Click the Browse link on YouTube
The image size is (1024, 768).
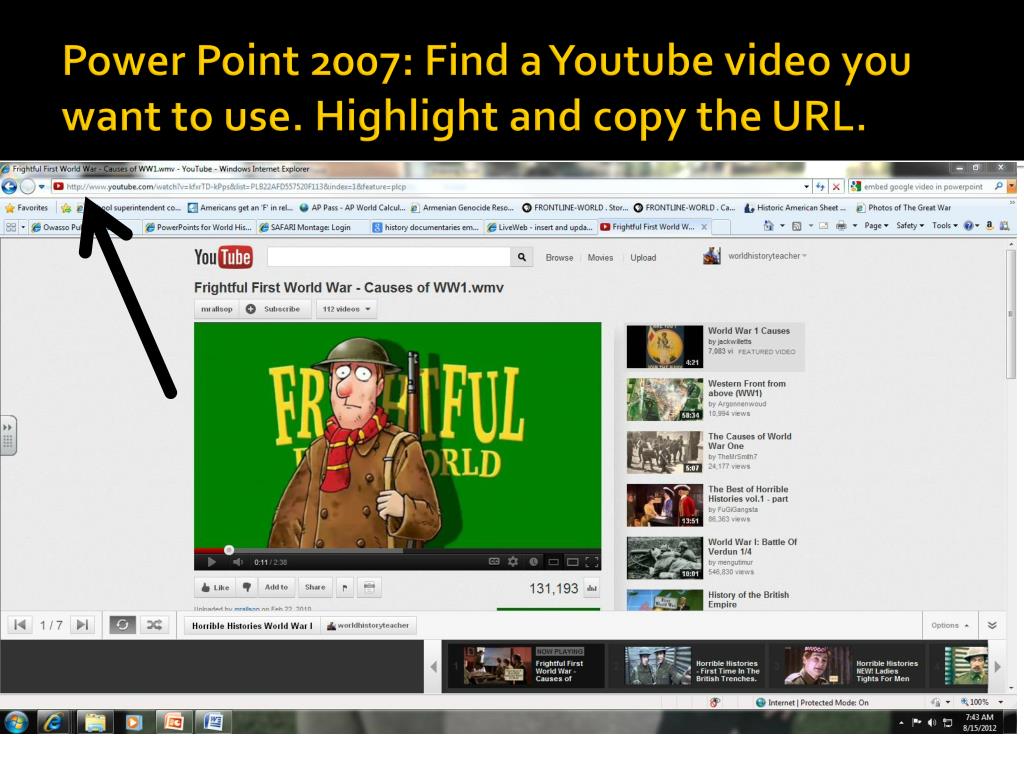(x=560, y=258)
